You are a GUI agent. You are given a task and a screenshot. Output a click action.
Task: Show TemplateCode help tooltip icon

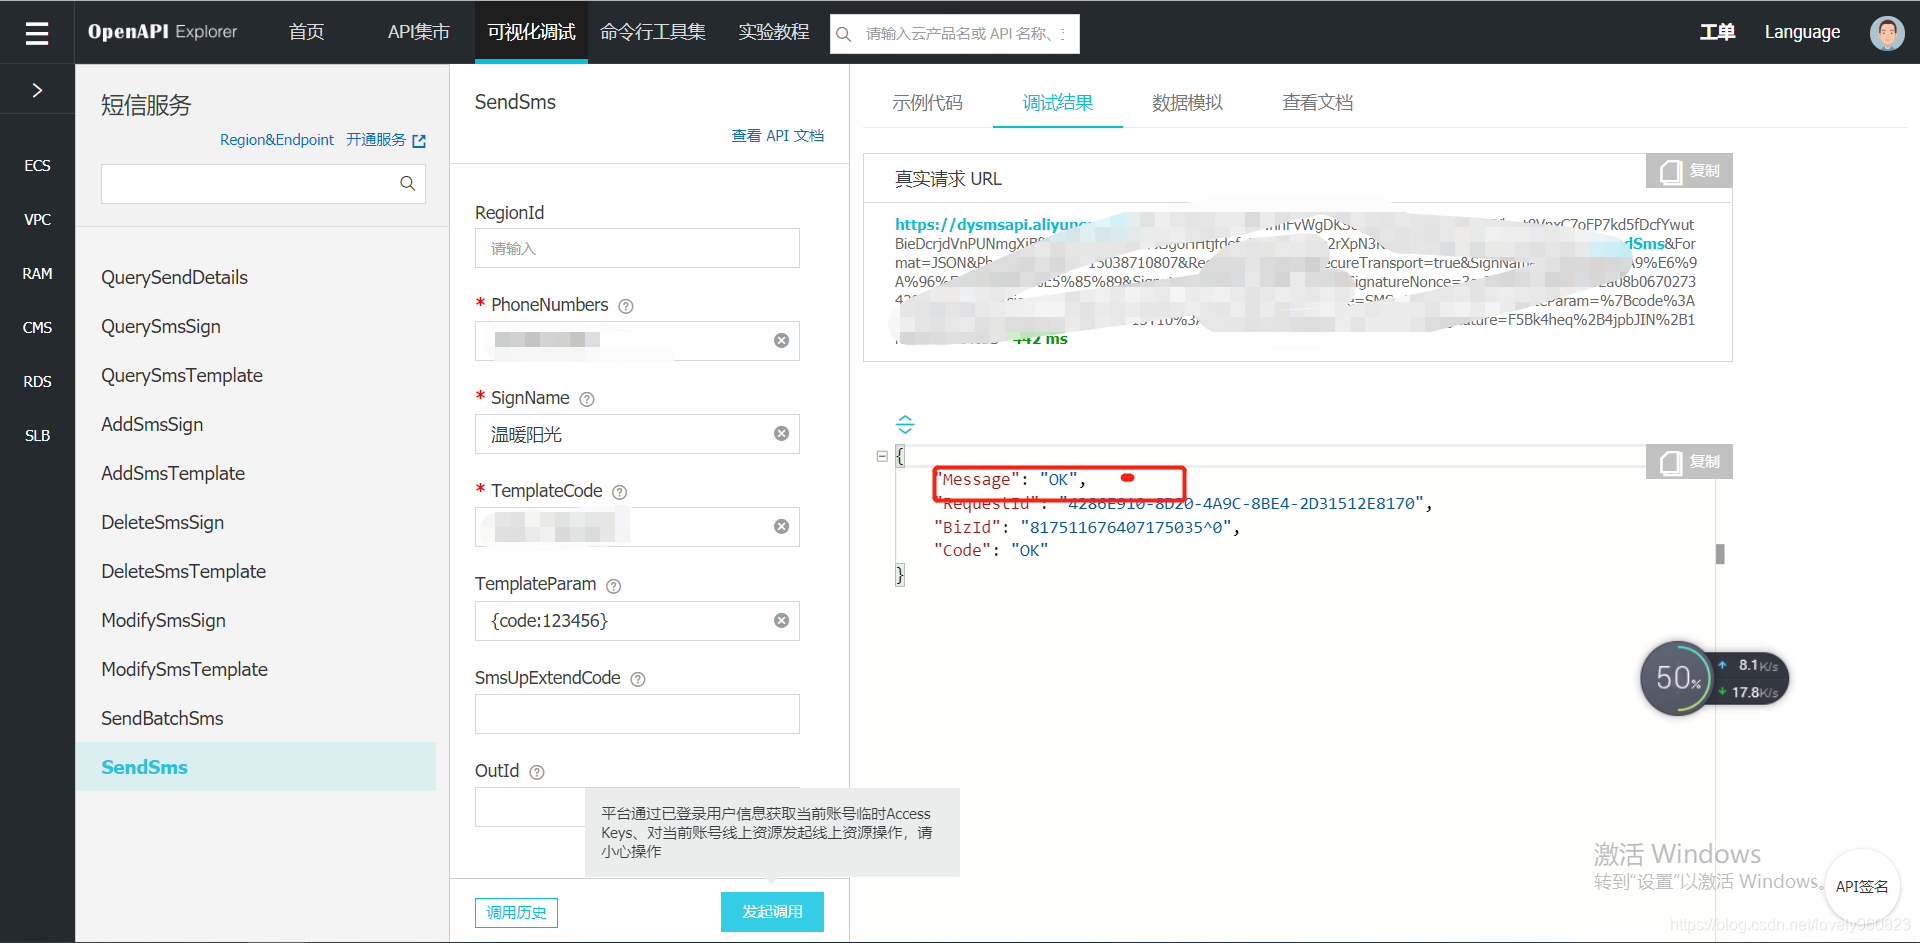tap(619, 492)
